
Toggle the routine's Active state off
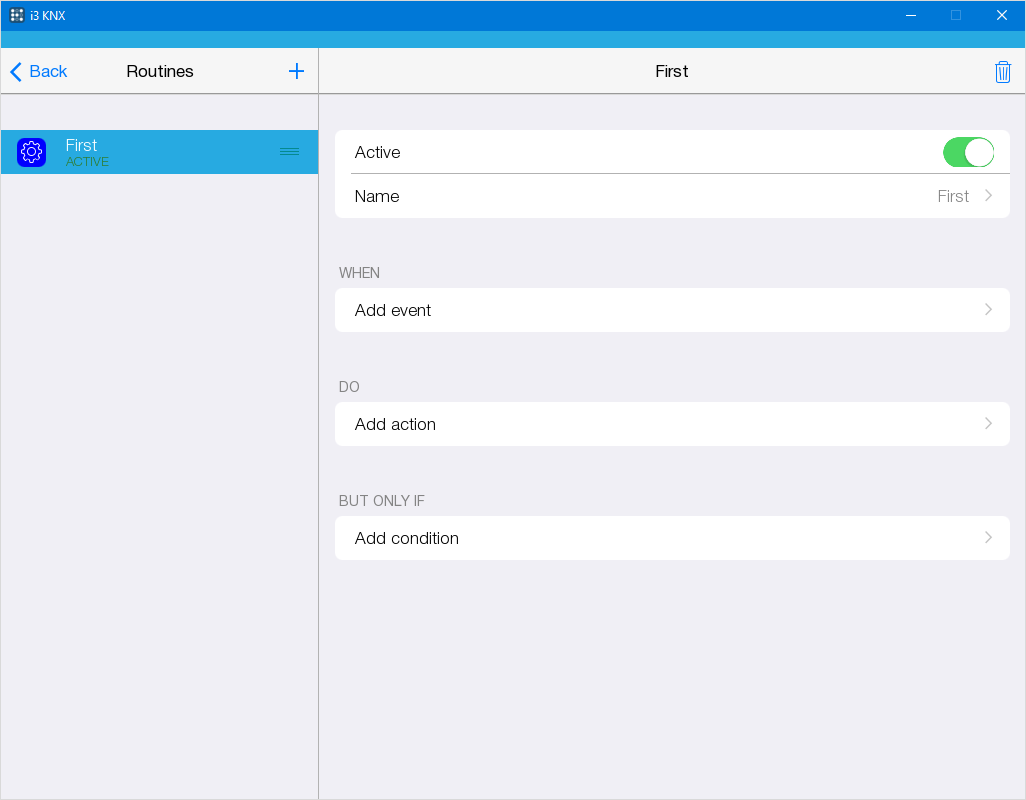click(968, 152)
